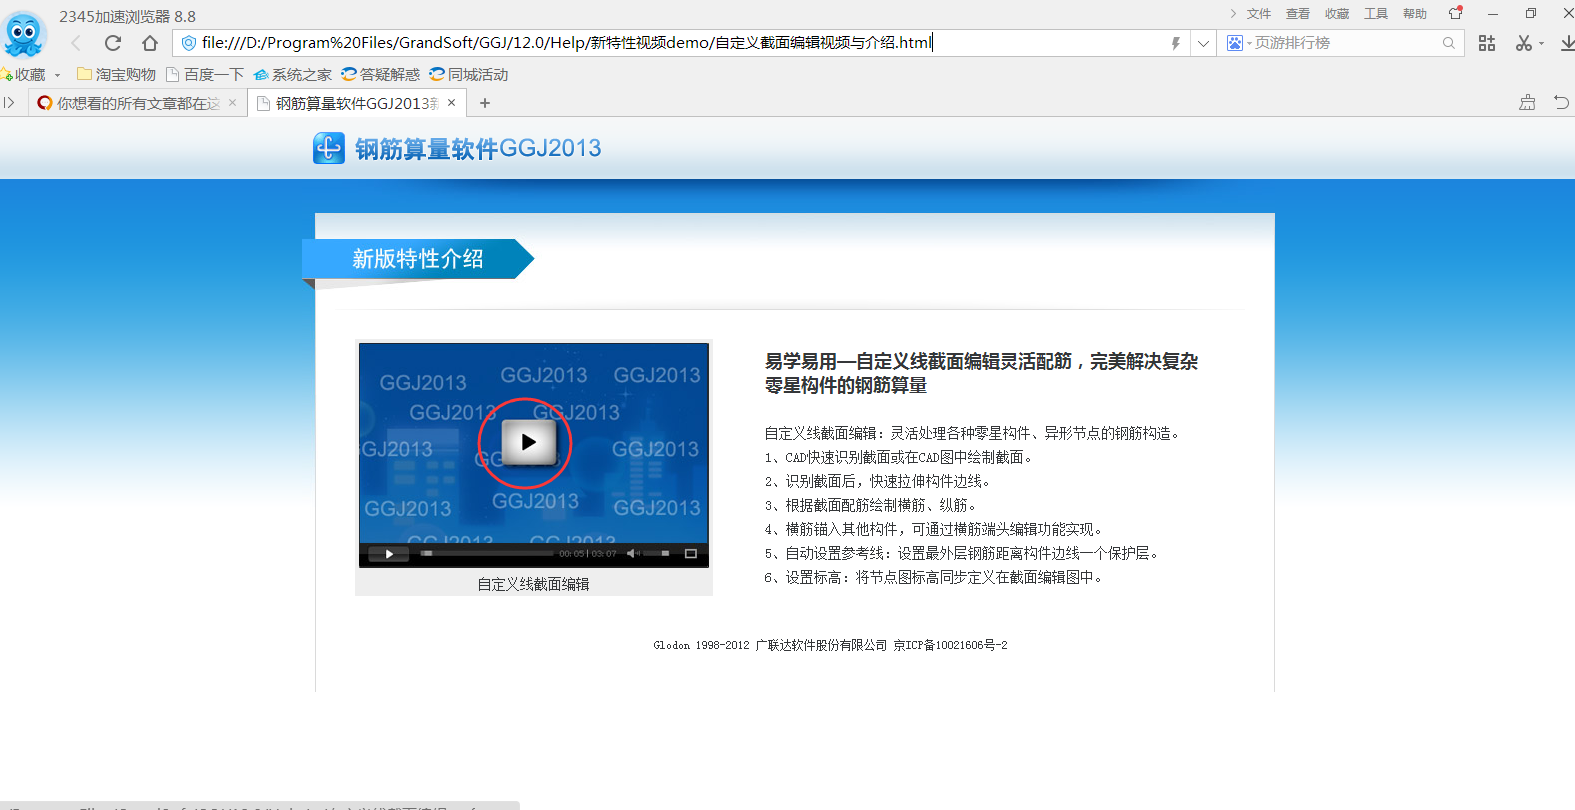Open the 淘宝购物 bookmark folder

pyautogui.click(x=116, y=75)
